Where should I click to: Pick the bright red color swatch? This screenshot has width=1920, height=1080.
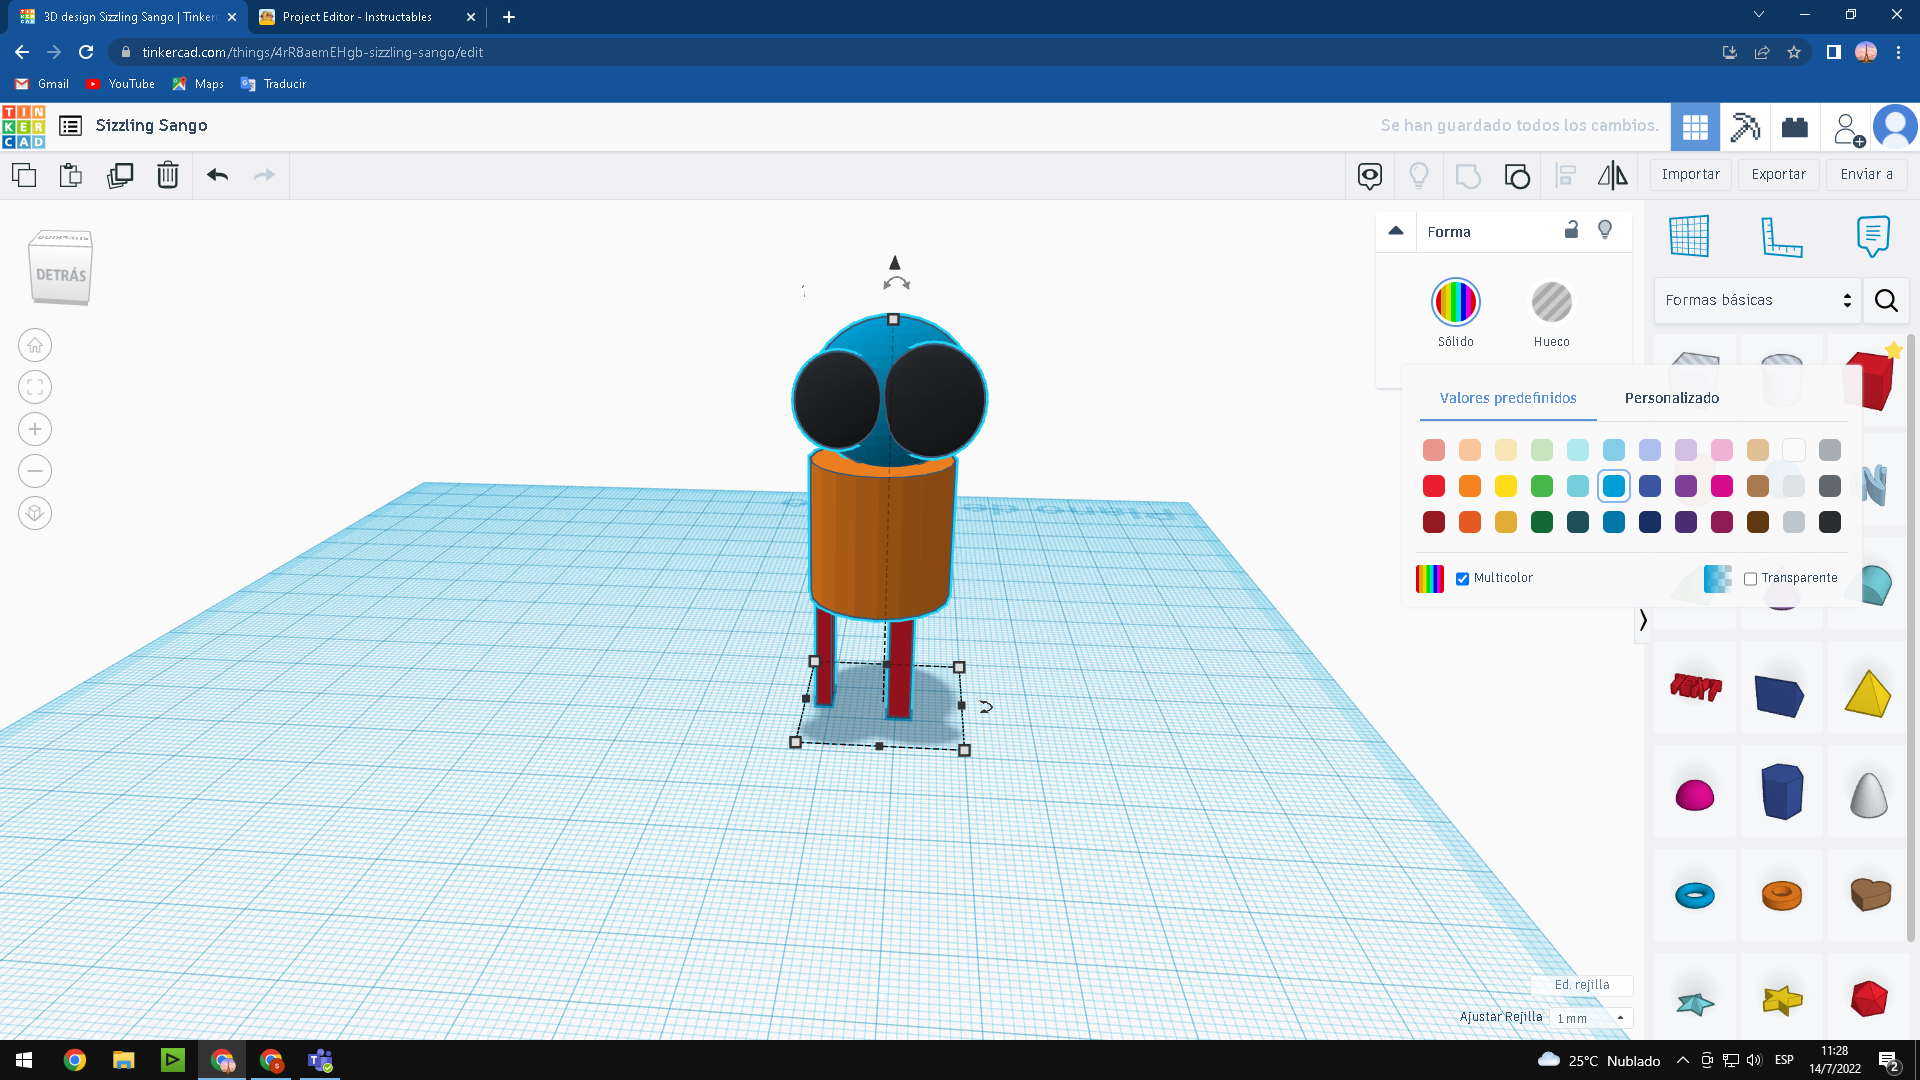(x=1434, y=486)
